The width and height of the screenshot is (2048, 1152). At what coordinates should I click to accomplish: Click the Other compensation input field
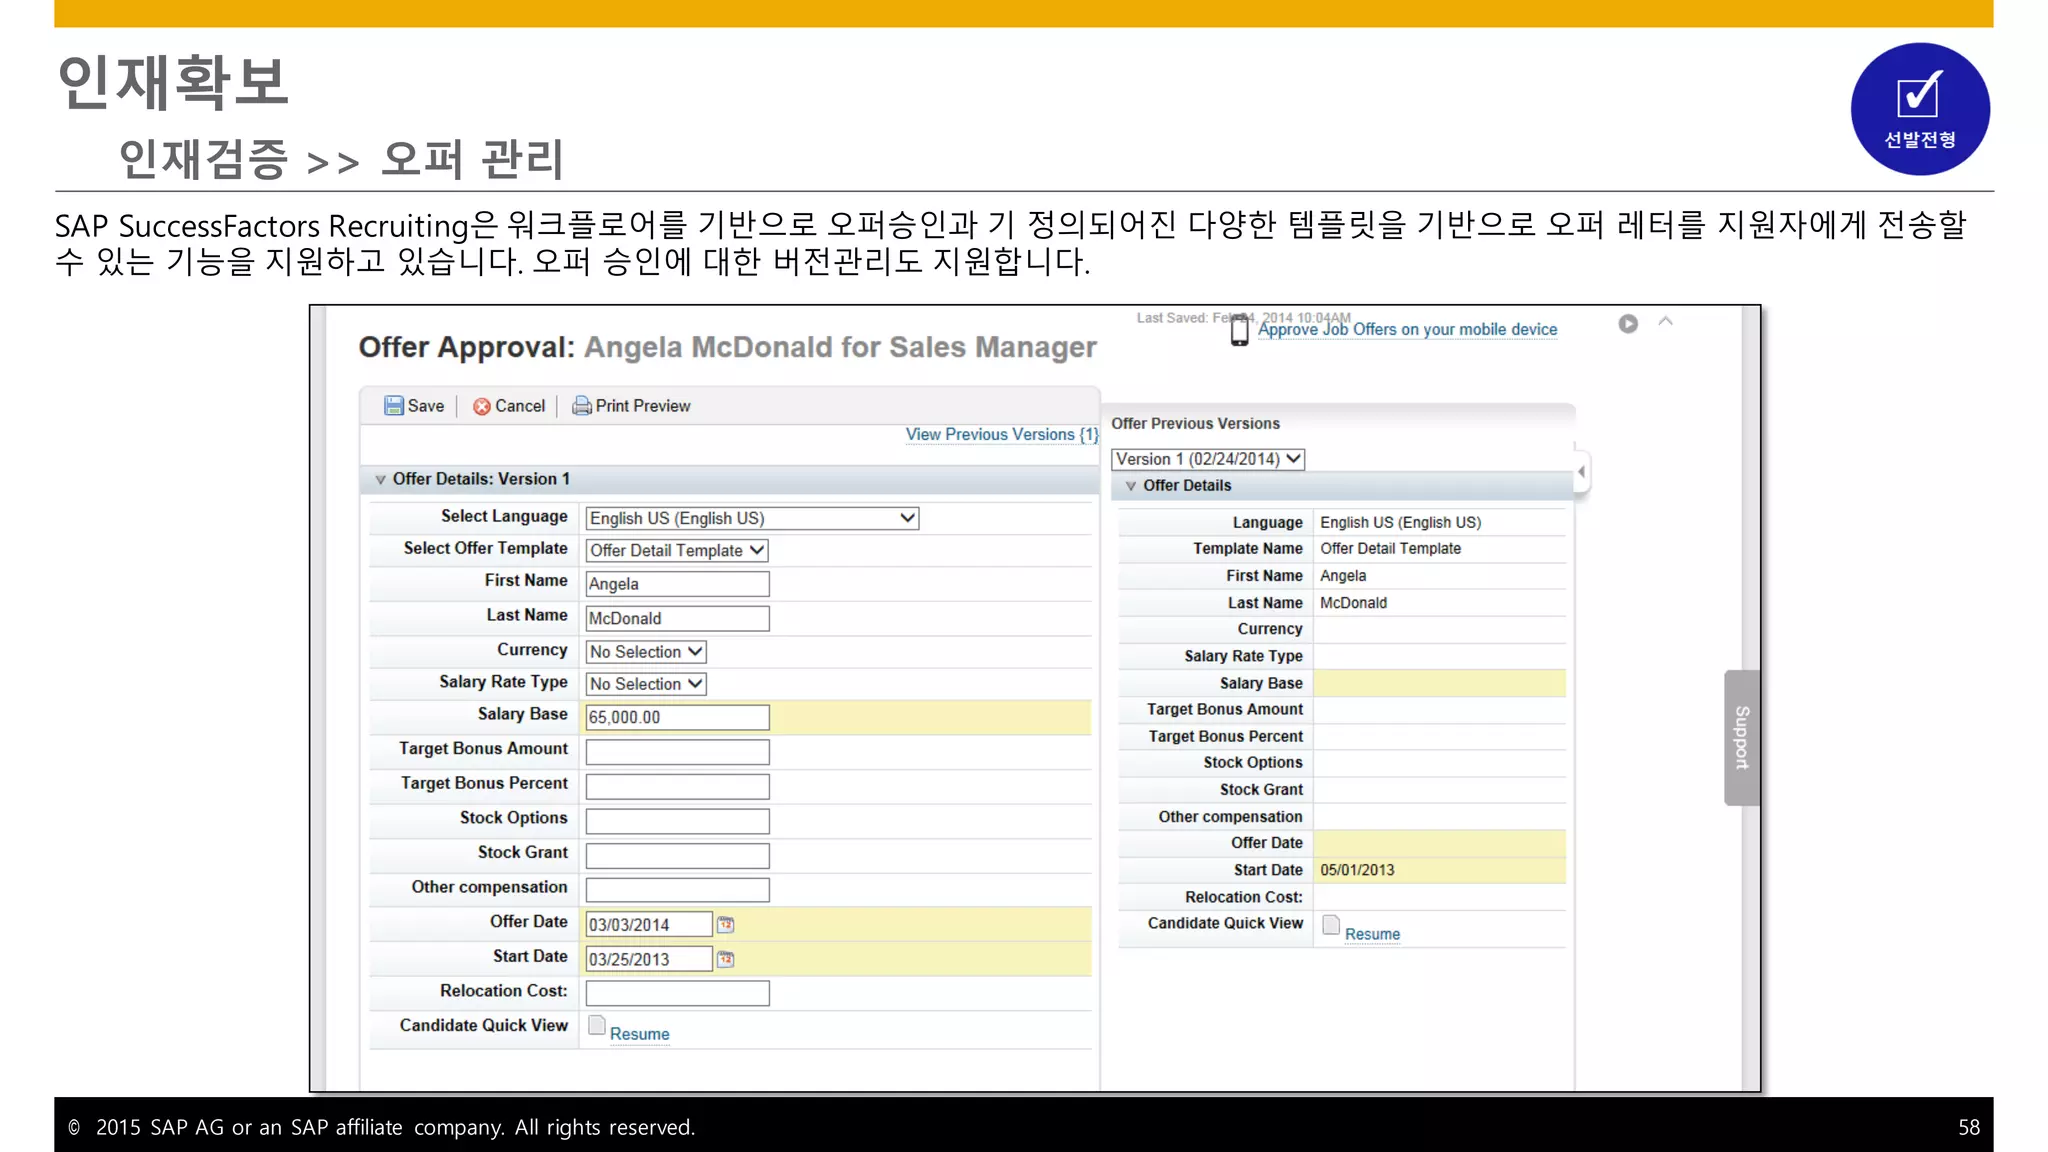(677, 890)
